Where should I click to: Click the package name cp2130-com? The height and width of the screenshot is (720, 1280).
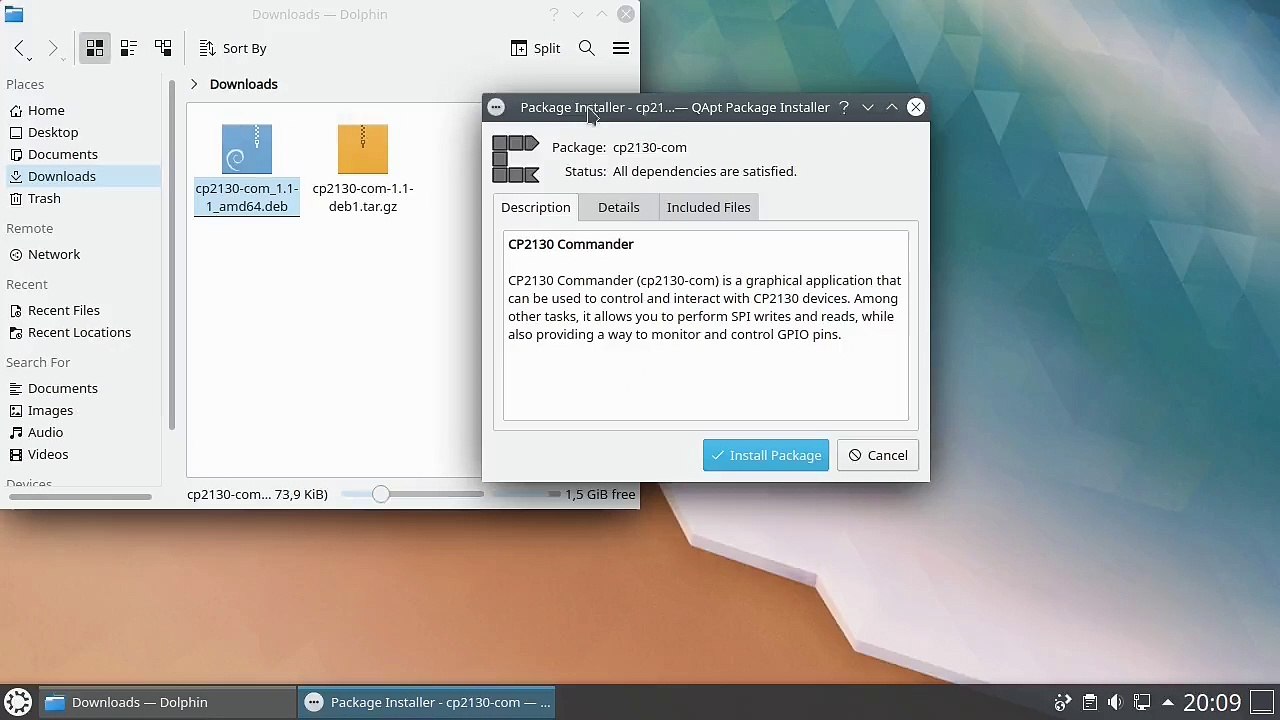pyautogui.click(x=650, y=147)
